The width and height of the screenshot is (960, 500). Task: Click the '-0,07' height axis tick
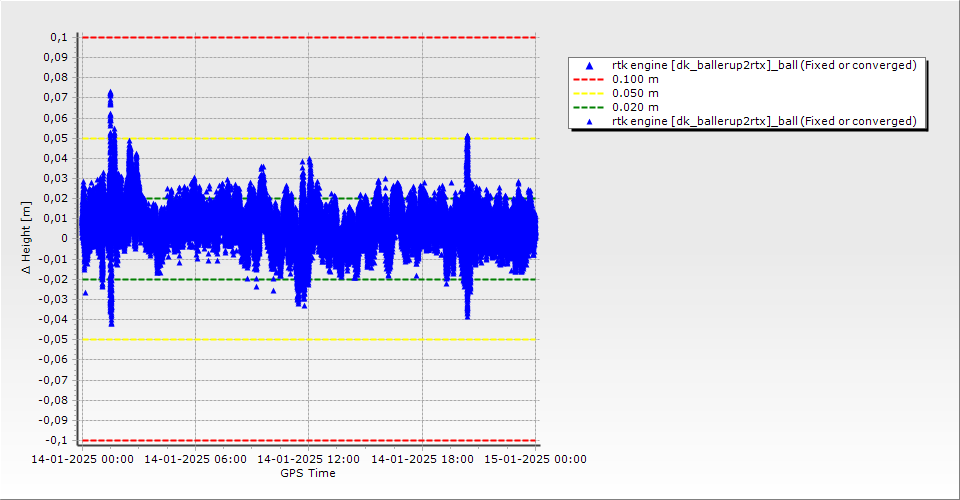point(54,380)
